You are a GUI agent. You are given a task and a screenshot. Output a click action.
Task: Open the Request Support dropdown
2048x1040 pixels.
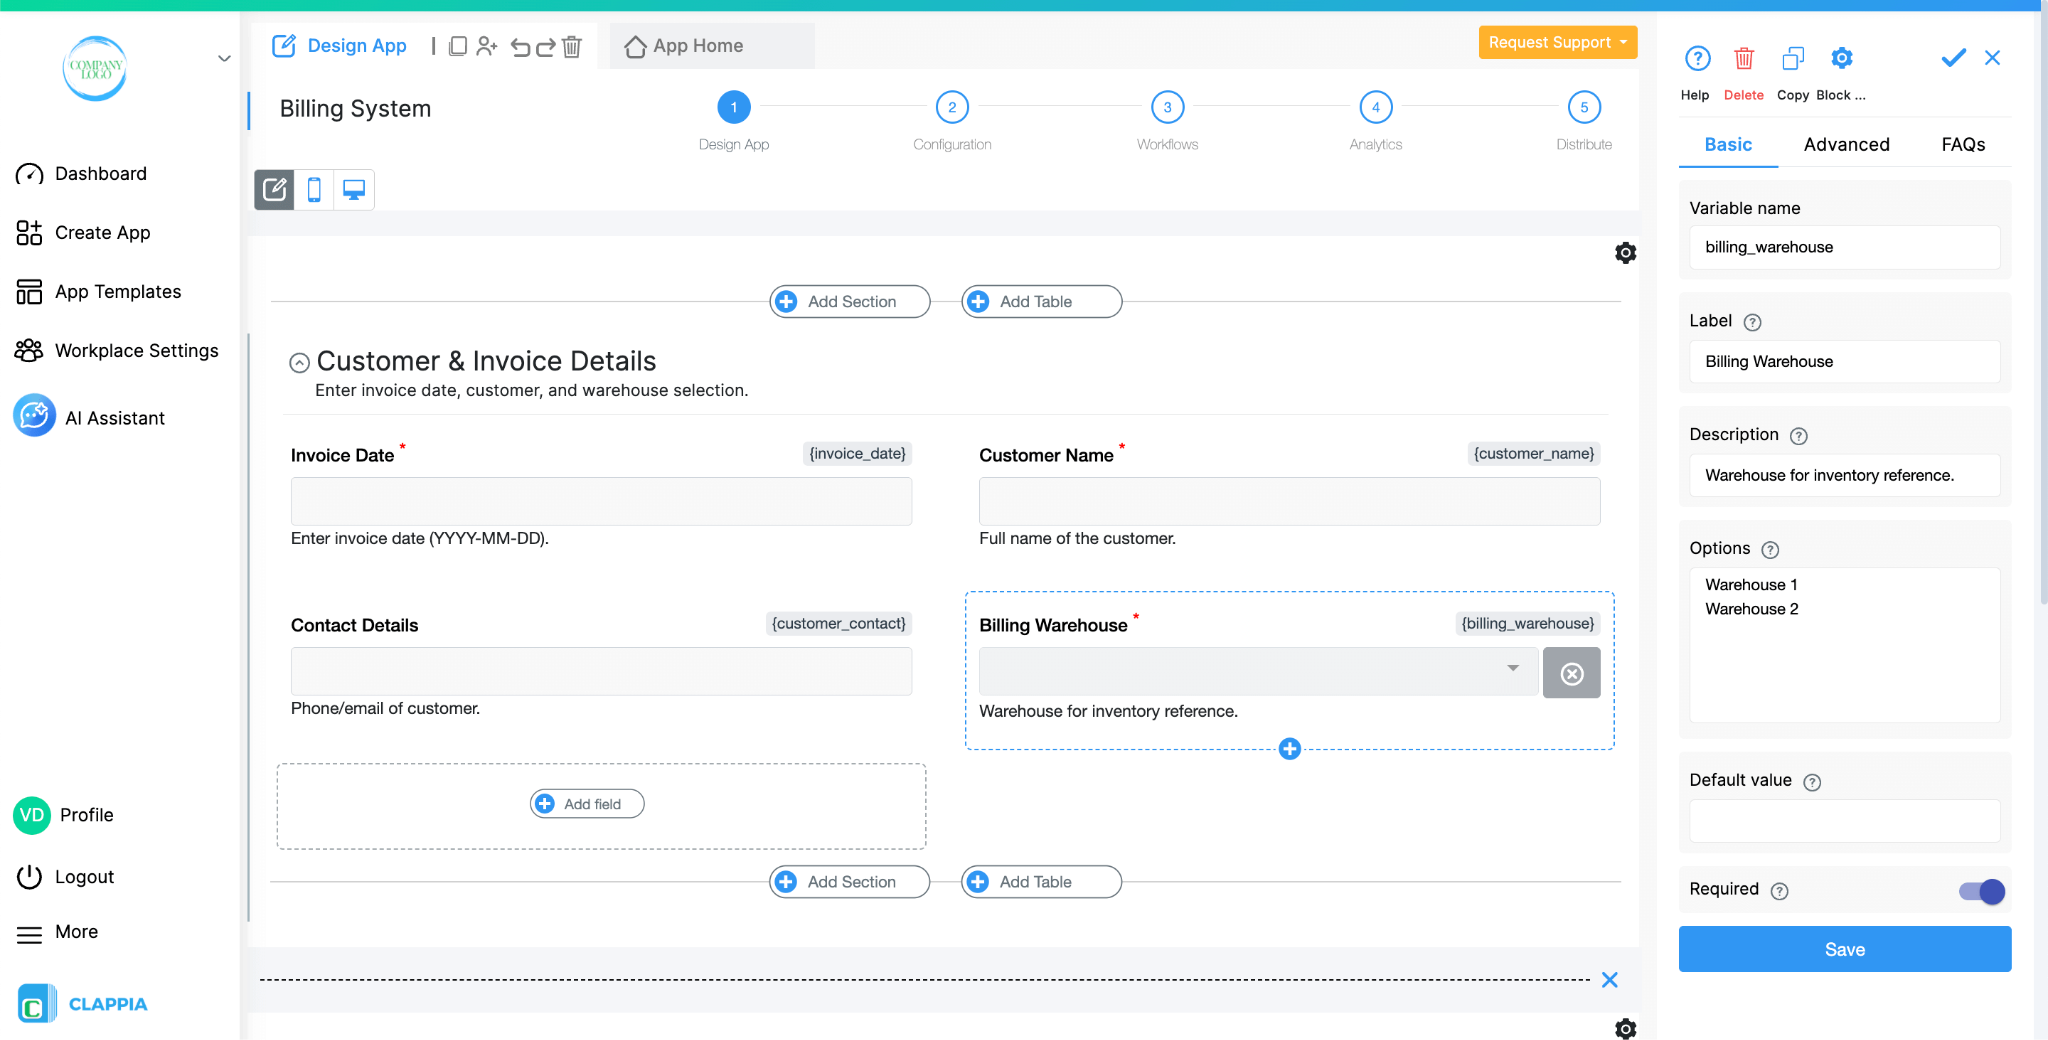pos(1556,42)
